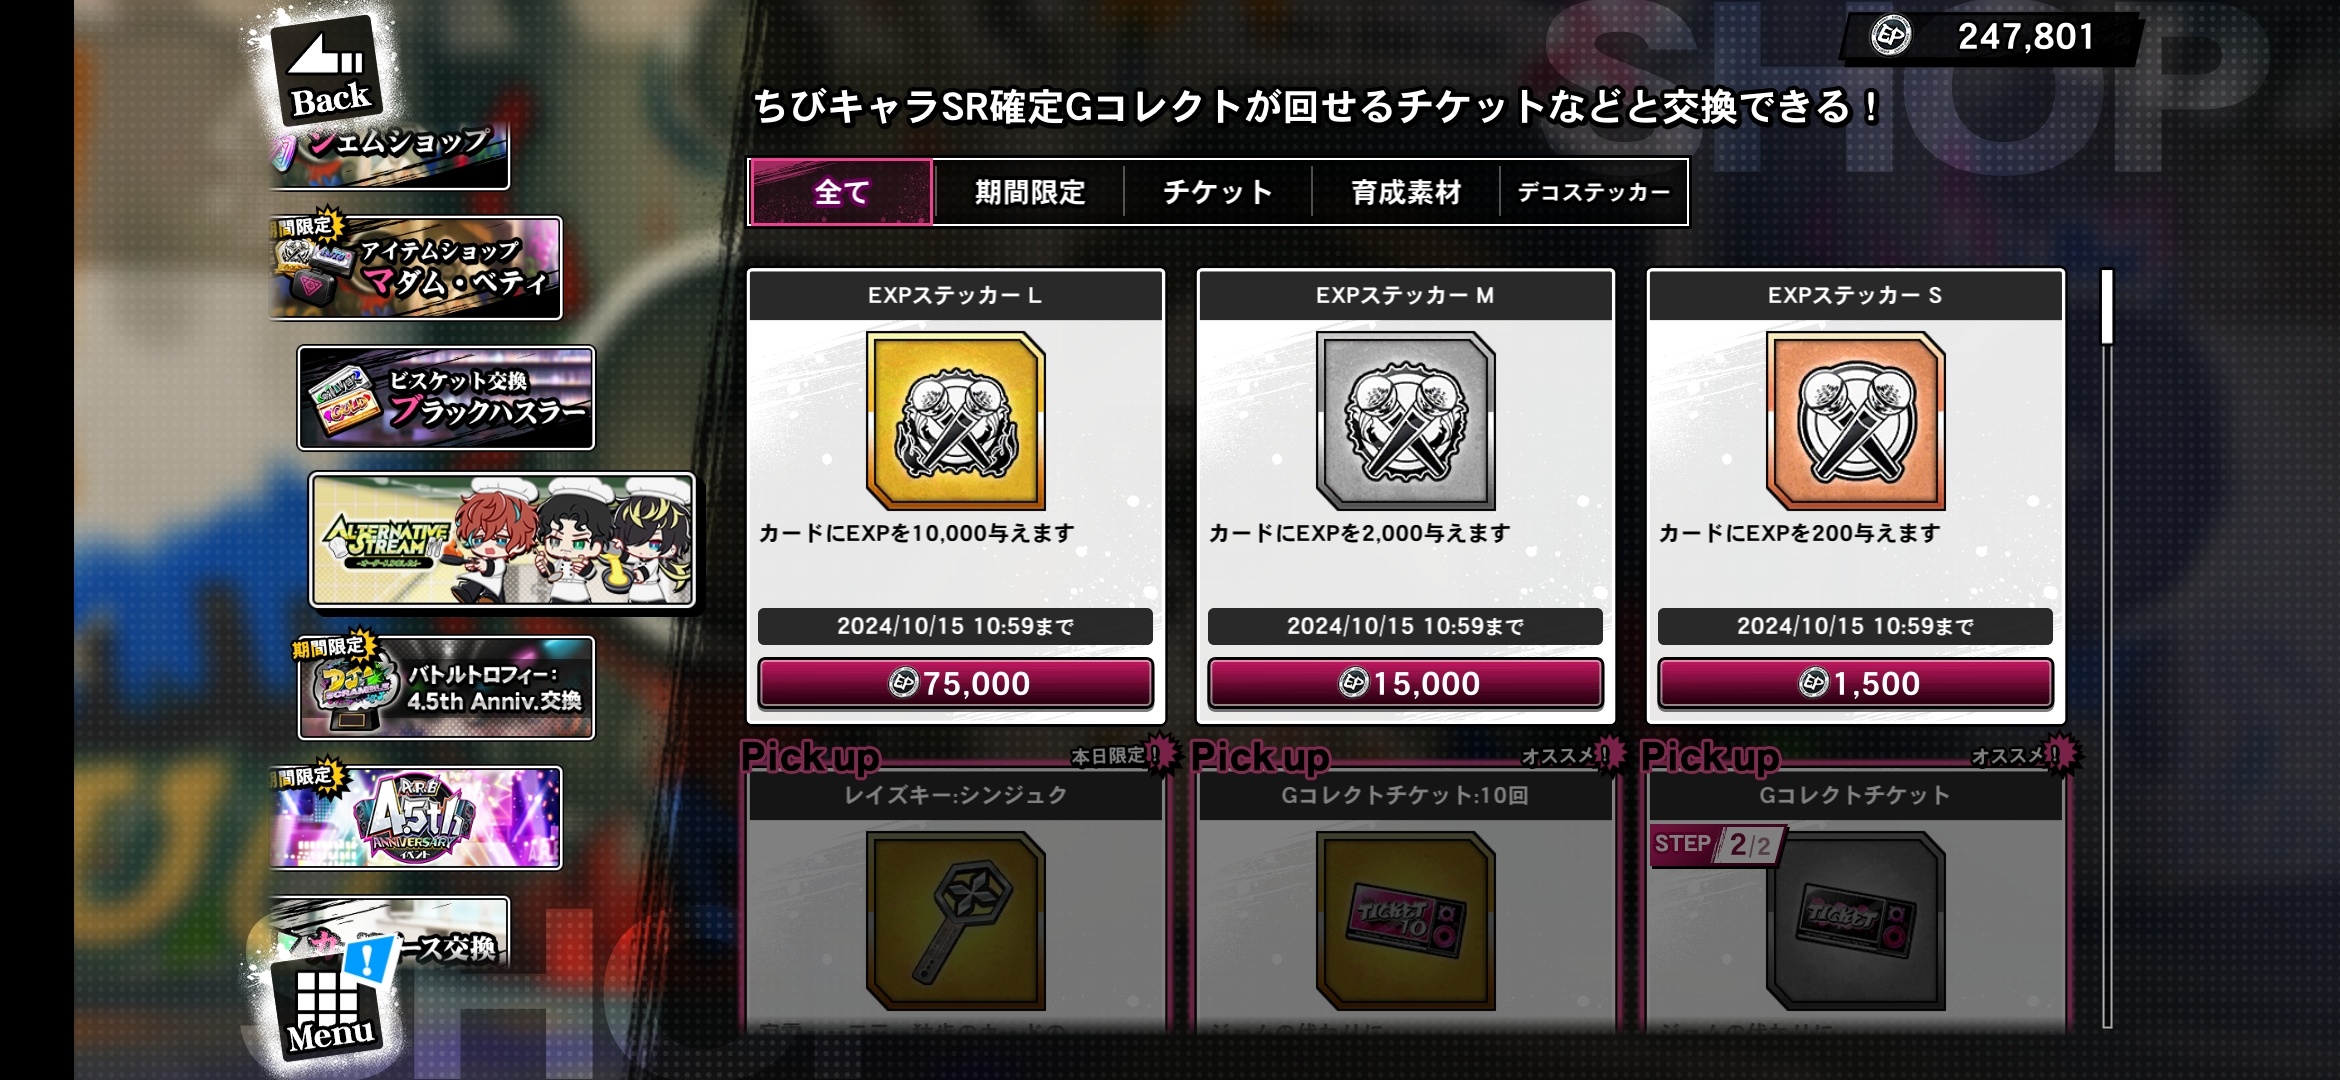
Task: Switch to the 期間限定 tab
Action: (x=1029, y=192)
